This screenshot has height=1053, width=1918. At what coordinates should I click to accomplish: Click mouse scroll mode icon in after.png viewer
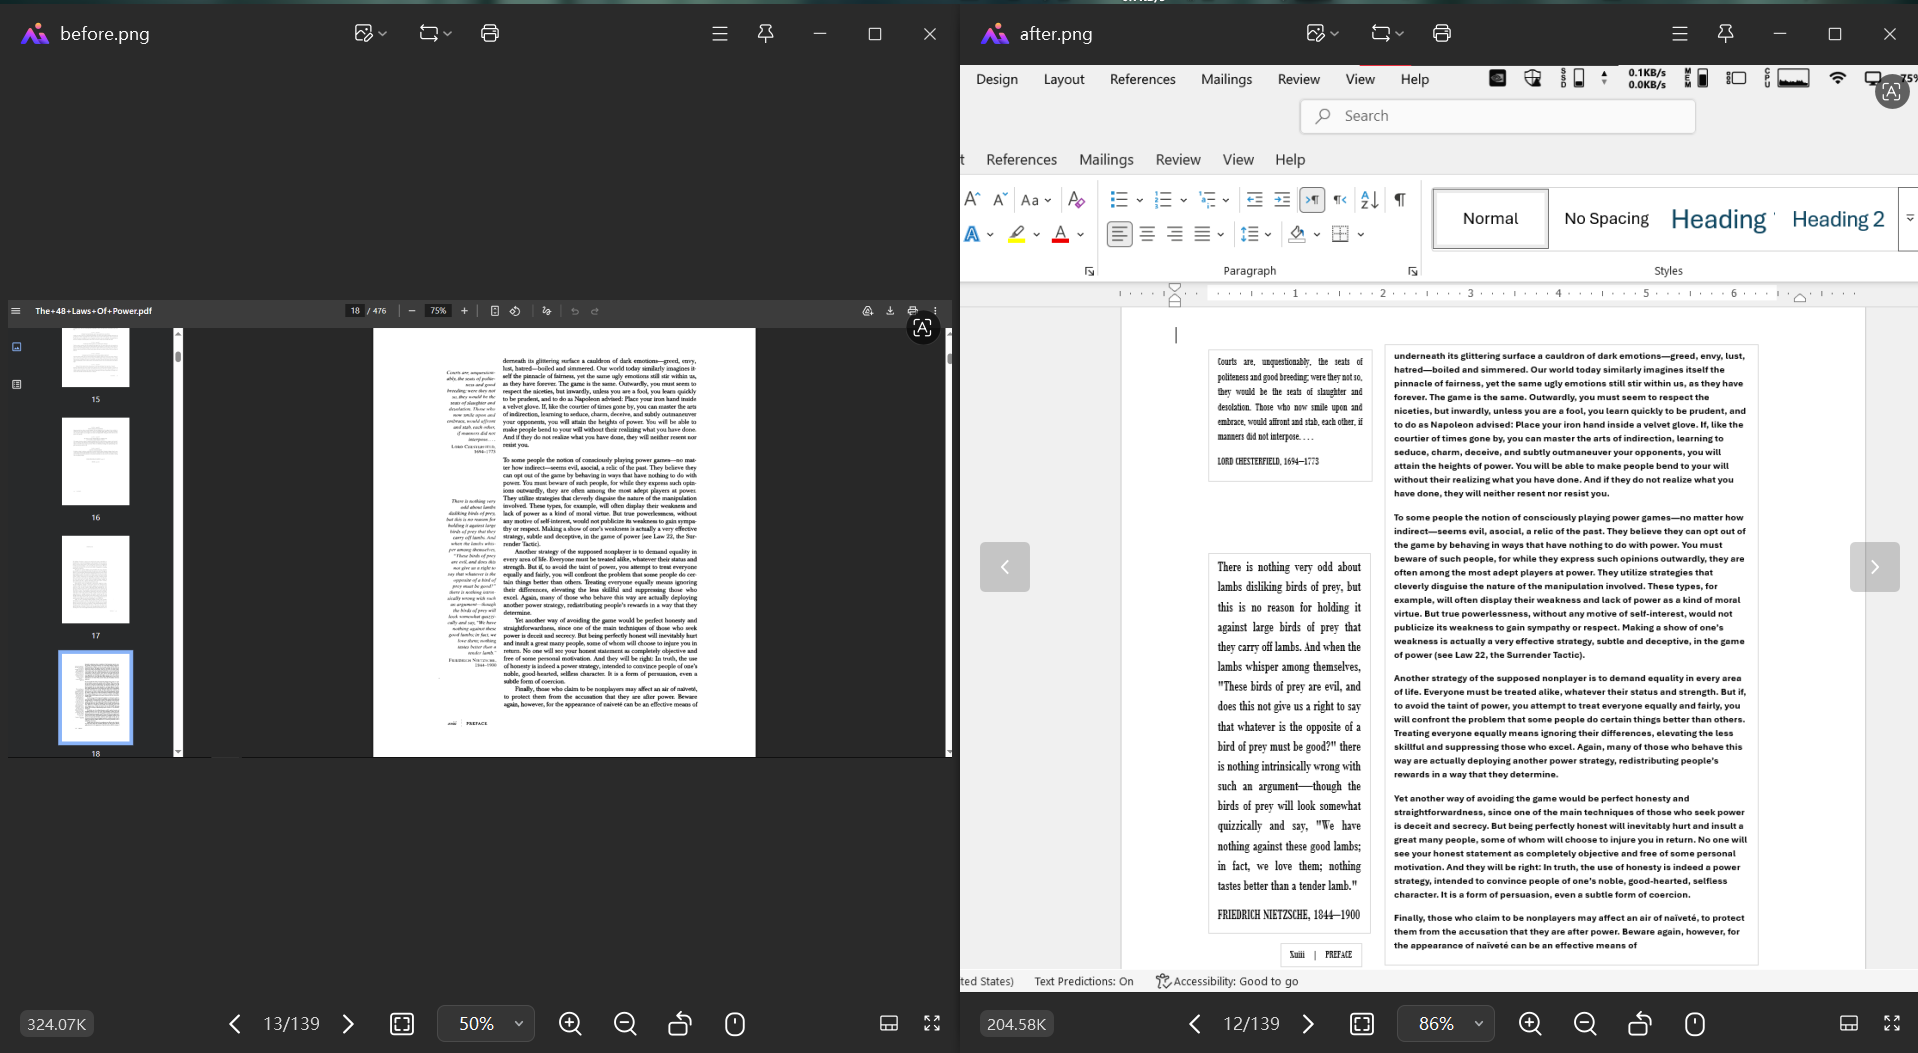(1695, 1024)
